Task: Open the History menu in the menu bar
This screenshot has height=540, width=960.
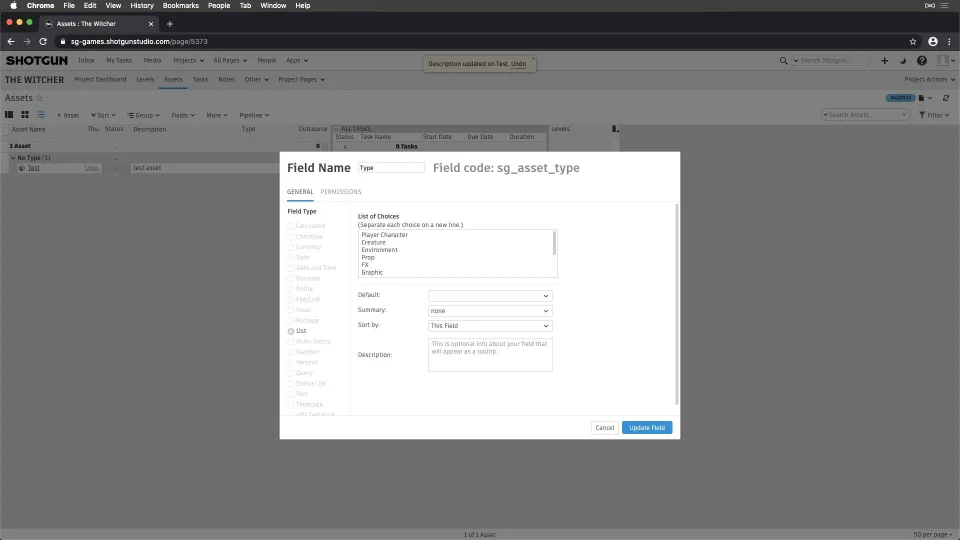Action: click(141, 5)
